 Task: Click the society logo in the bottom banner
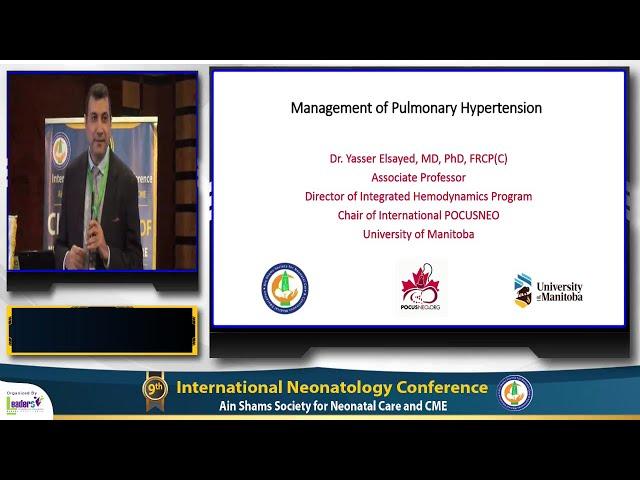point(515,393)
